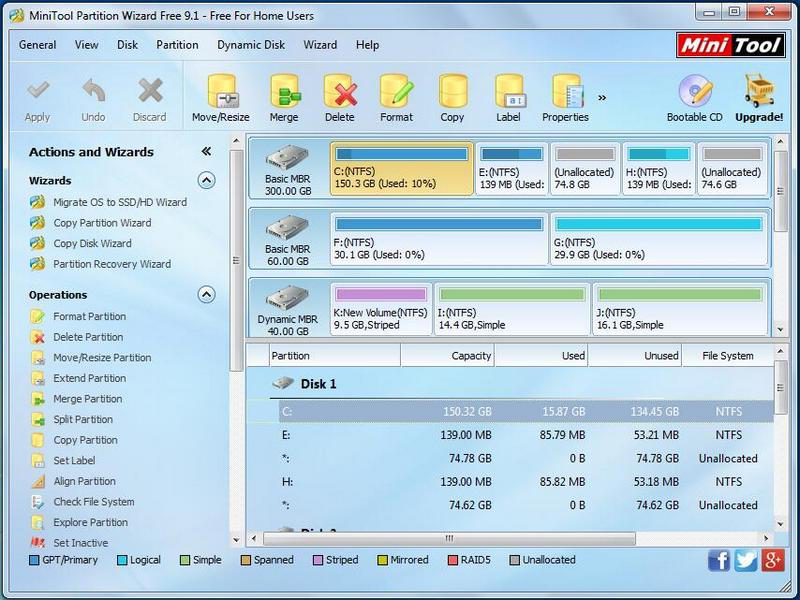Open the Help menu

click(x=367, y=45)
